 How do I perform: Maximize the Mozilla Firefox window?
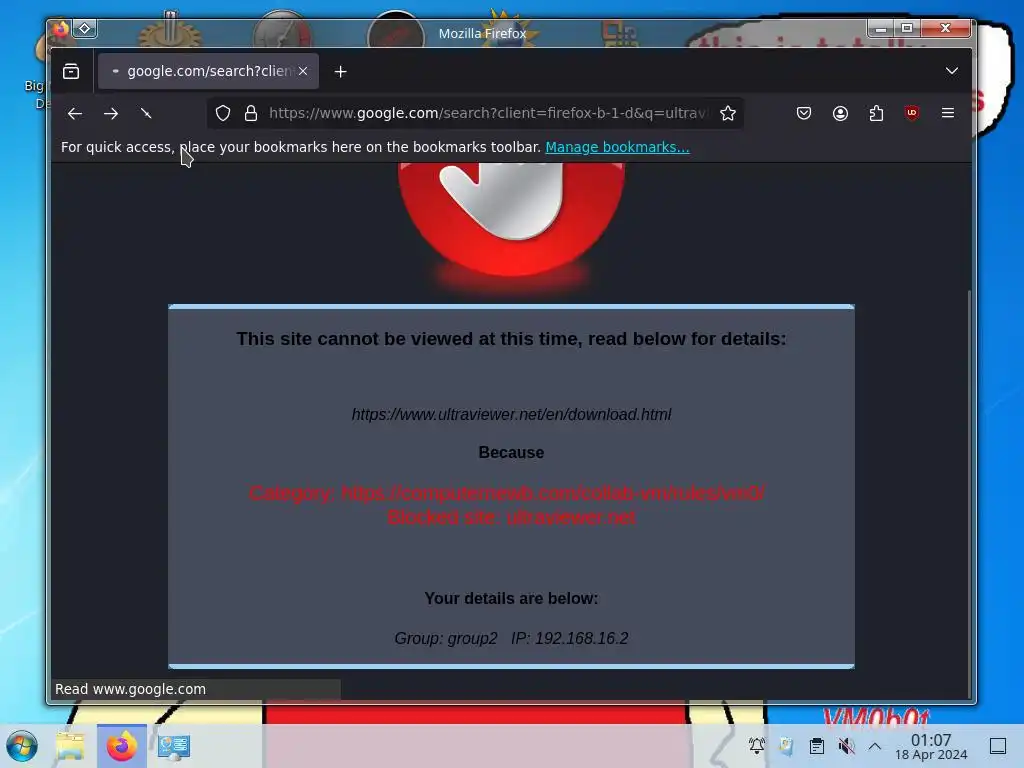(x=906, y=28)
